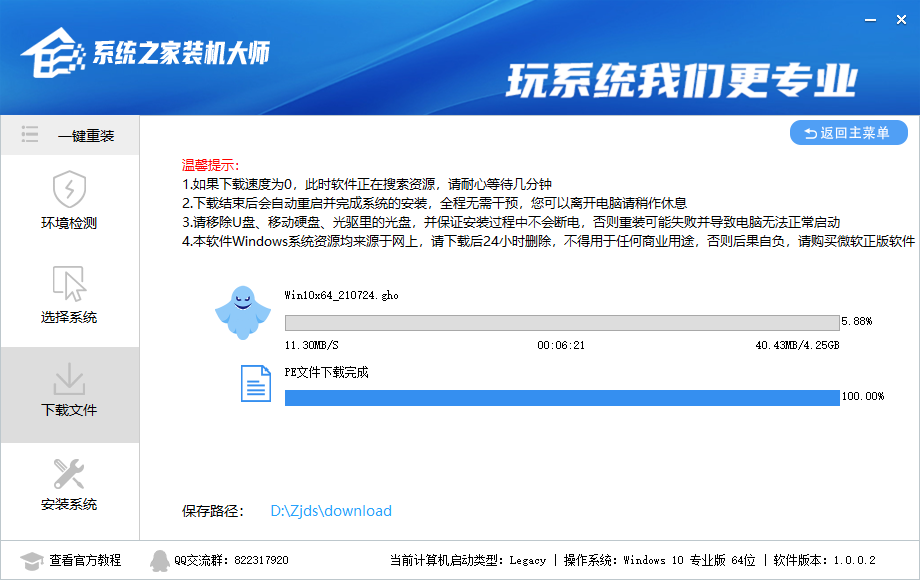Click boot type Legacy status entry
The image size is (920, 580).
[468, 561]
